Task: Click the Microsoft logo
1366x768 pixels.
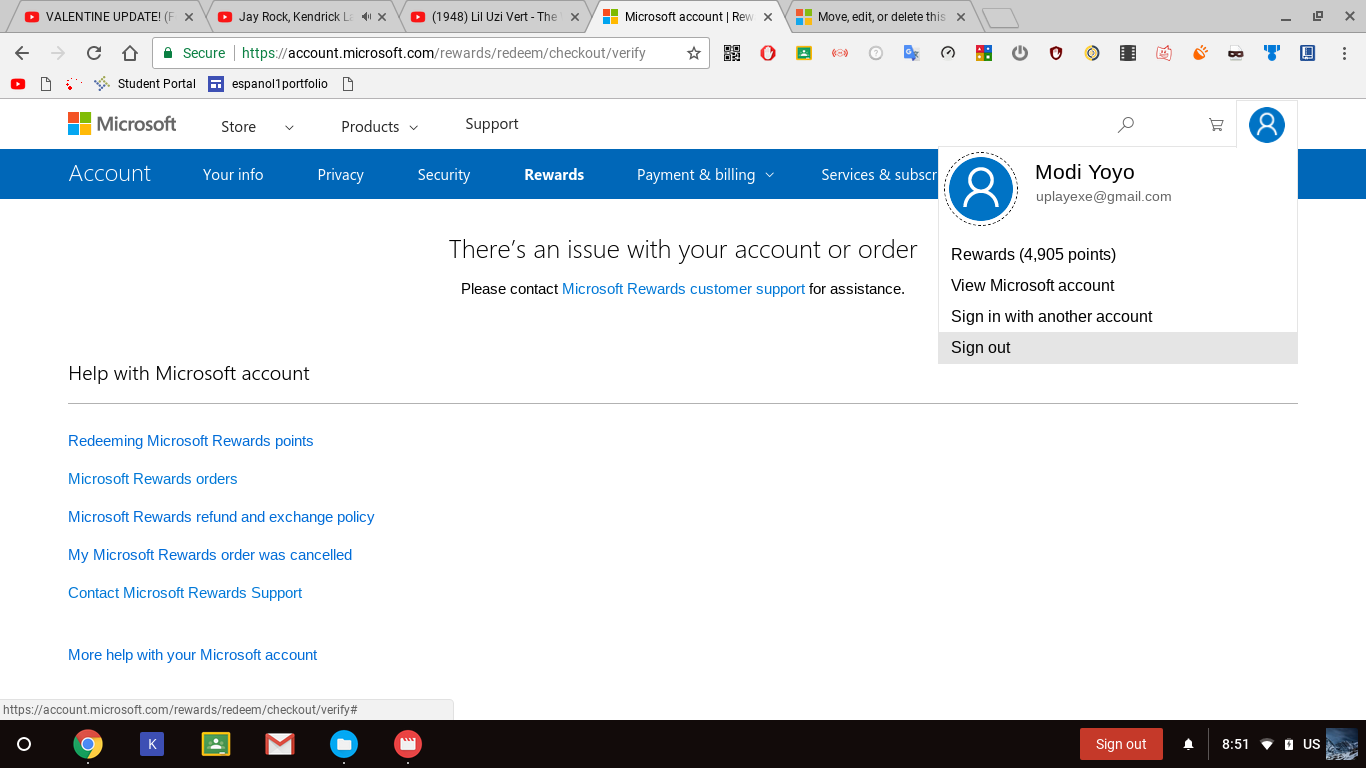Action: [122, 124]
